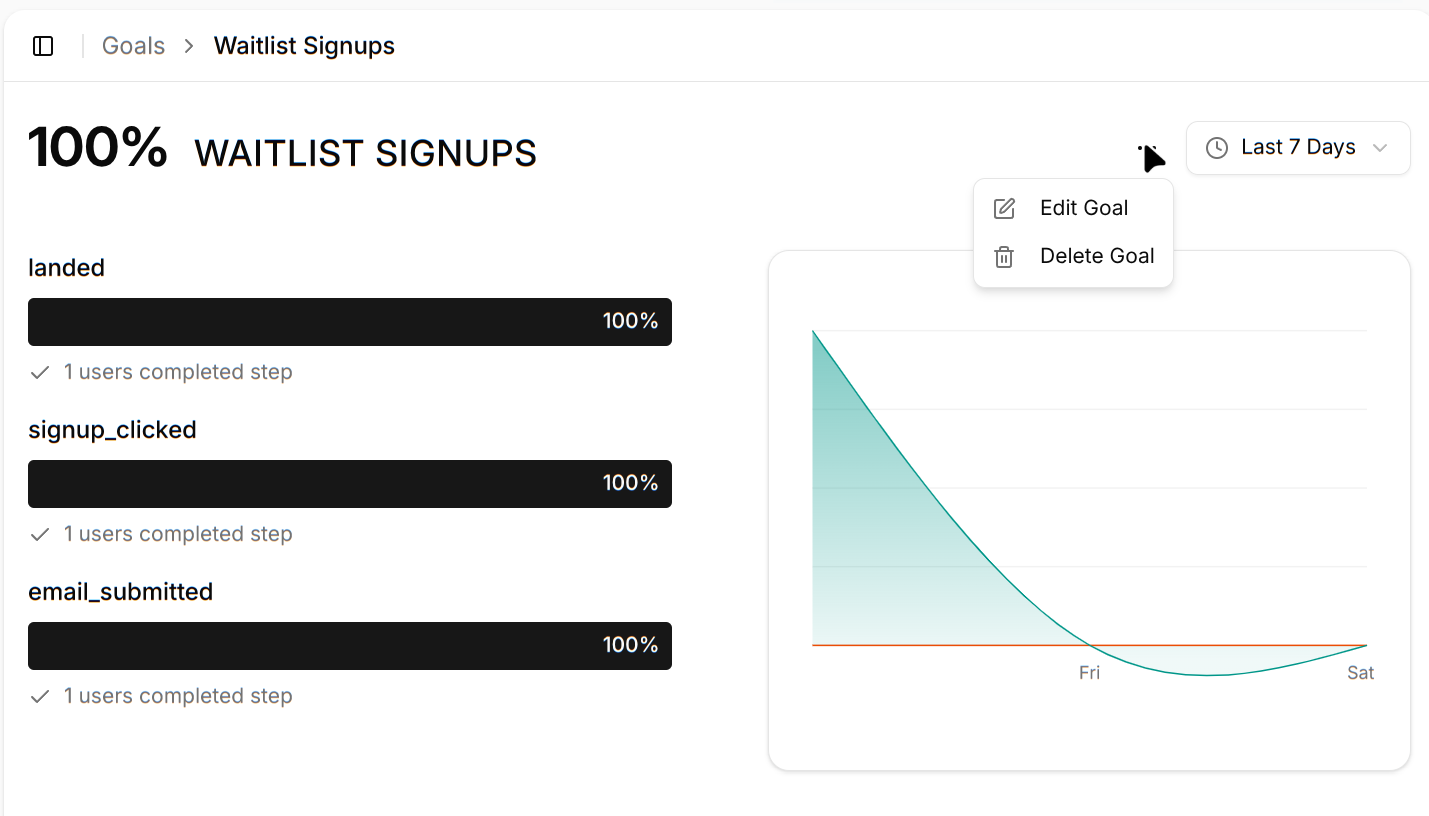Choose Delete Goal from the menu
1429x816 pixels.
coord(1096,256)
